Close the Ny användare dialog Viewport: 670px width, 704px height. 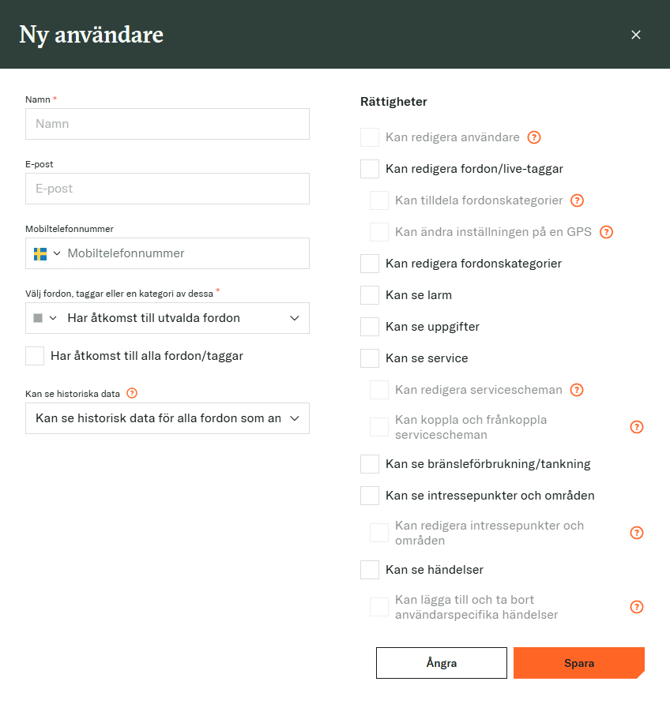coord(636,35)
